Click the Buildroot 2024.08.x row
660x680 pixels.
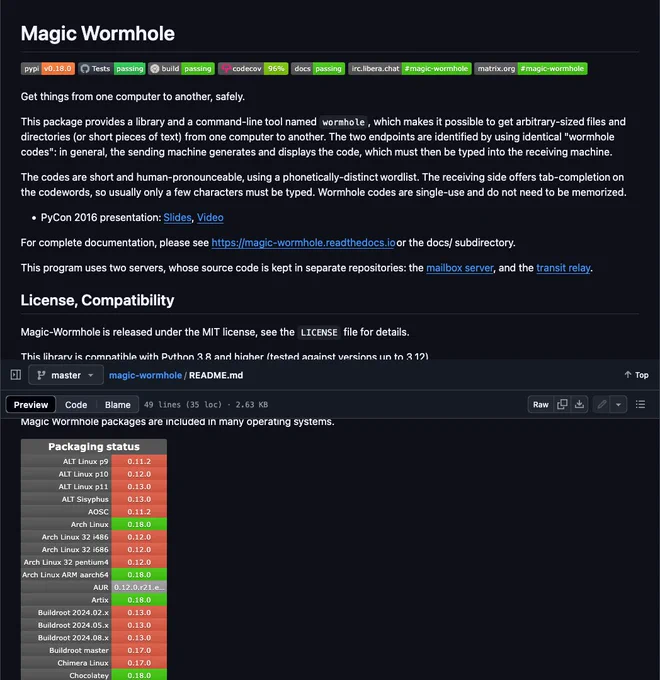94,638
